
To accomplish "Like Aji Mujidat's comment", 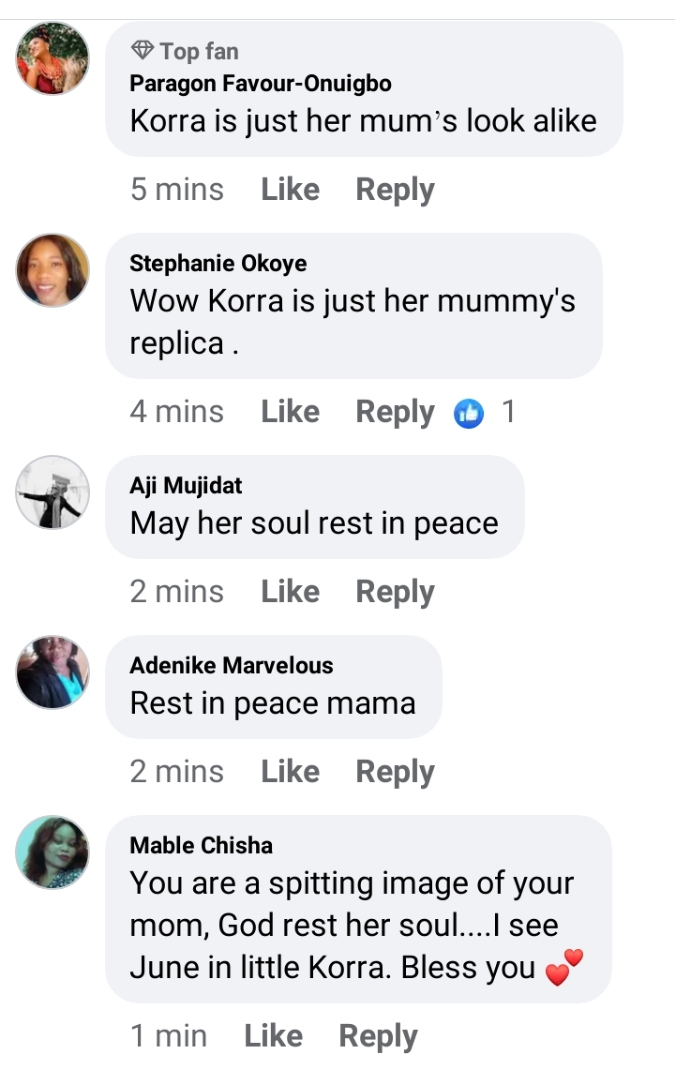I will pyautogui.click(x=290, y=592).
